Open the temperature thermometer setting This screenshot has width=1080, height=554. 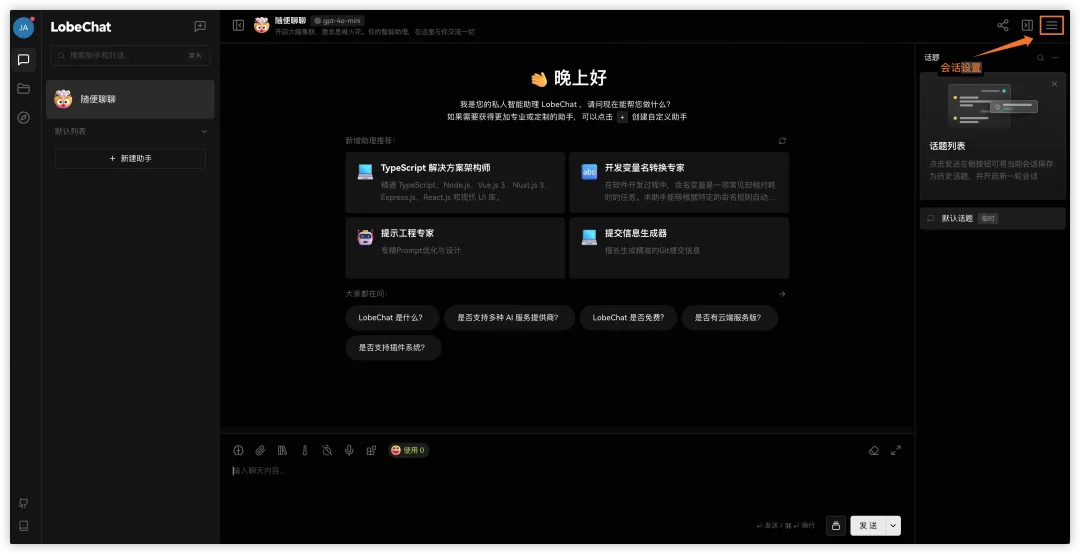tap(304, 450)
